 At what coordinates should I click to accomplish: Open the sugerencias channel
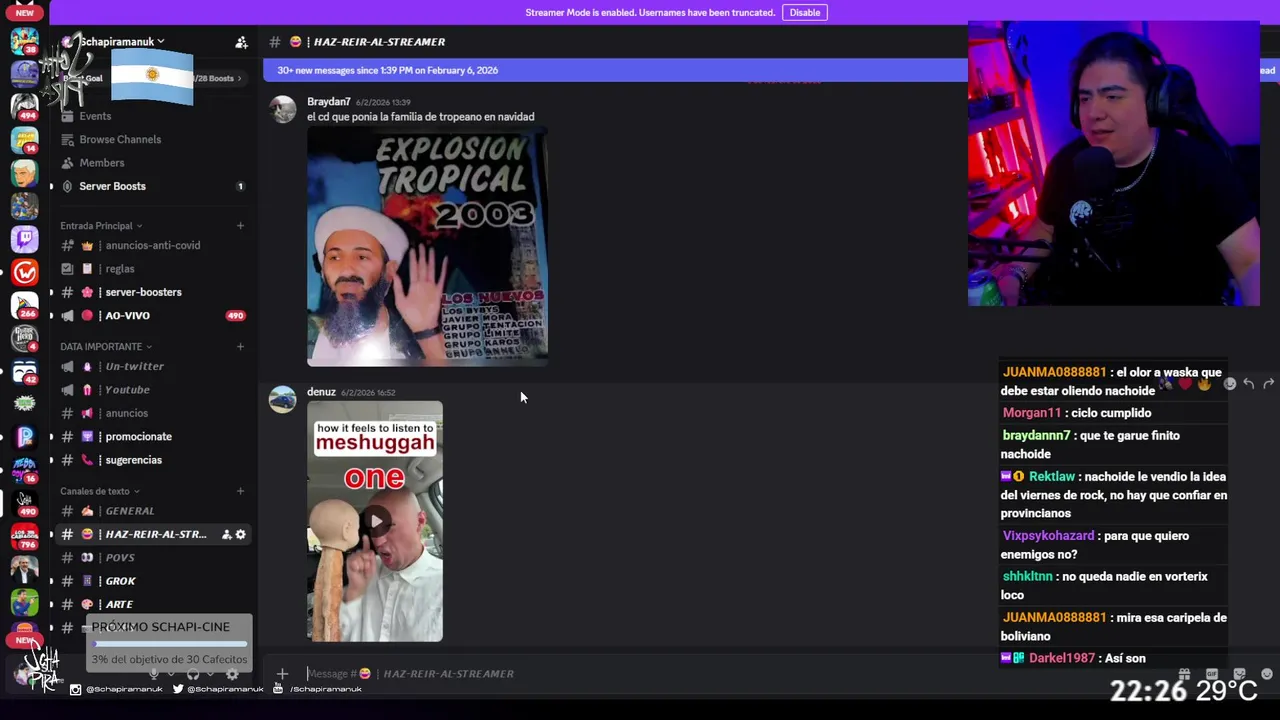point(150,460)
